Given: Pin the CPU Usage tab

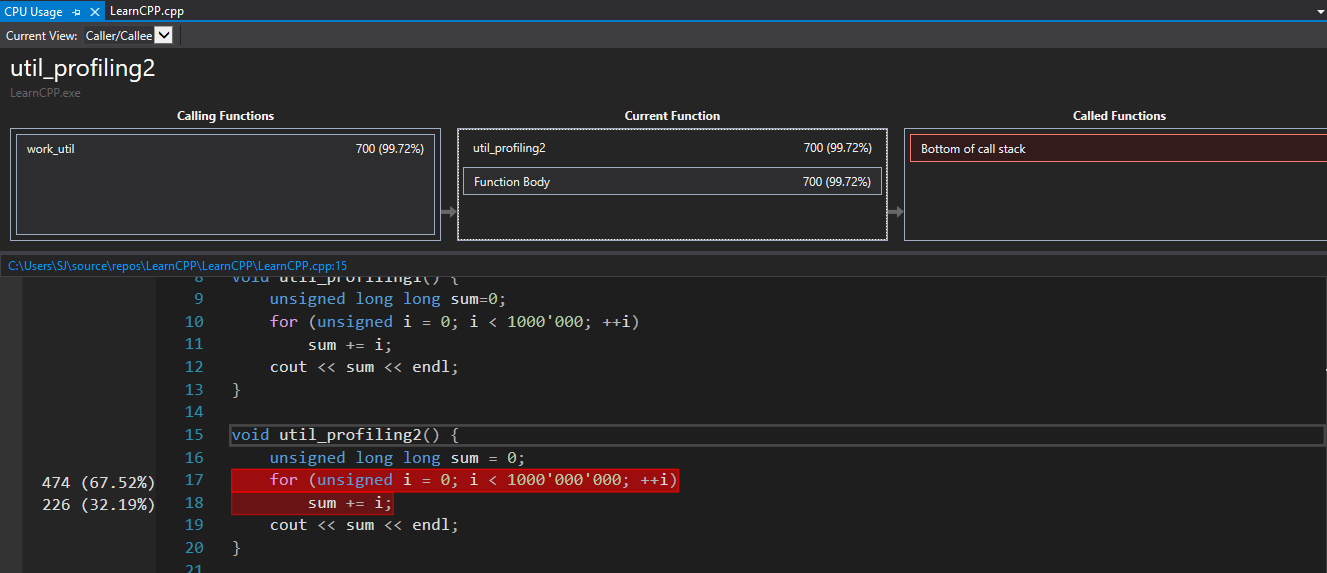Looking at the screenshot, I should click(x=77, y=12).
